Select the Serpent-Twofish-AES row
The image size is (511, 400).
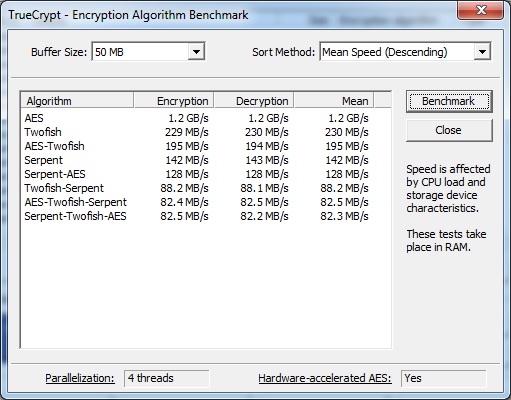(x=197, y=216)
